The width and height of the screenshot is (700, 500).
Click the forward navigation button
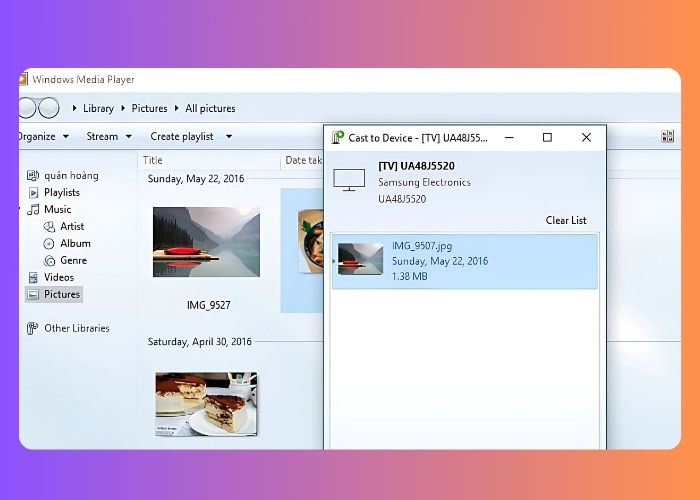(x=48, y=108)
